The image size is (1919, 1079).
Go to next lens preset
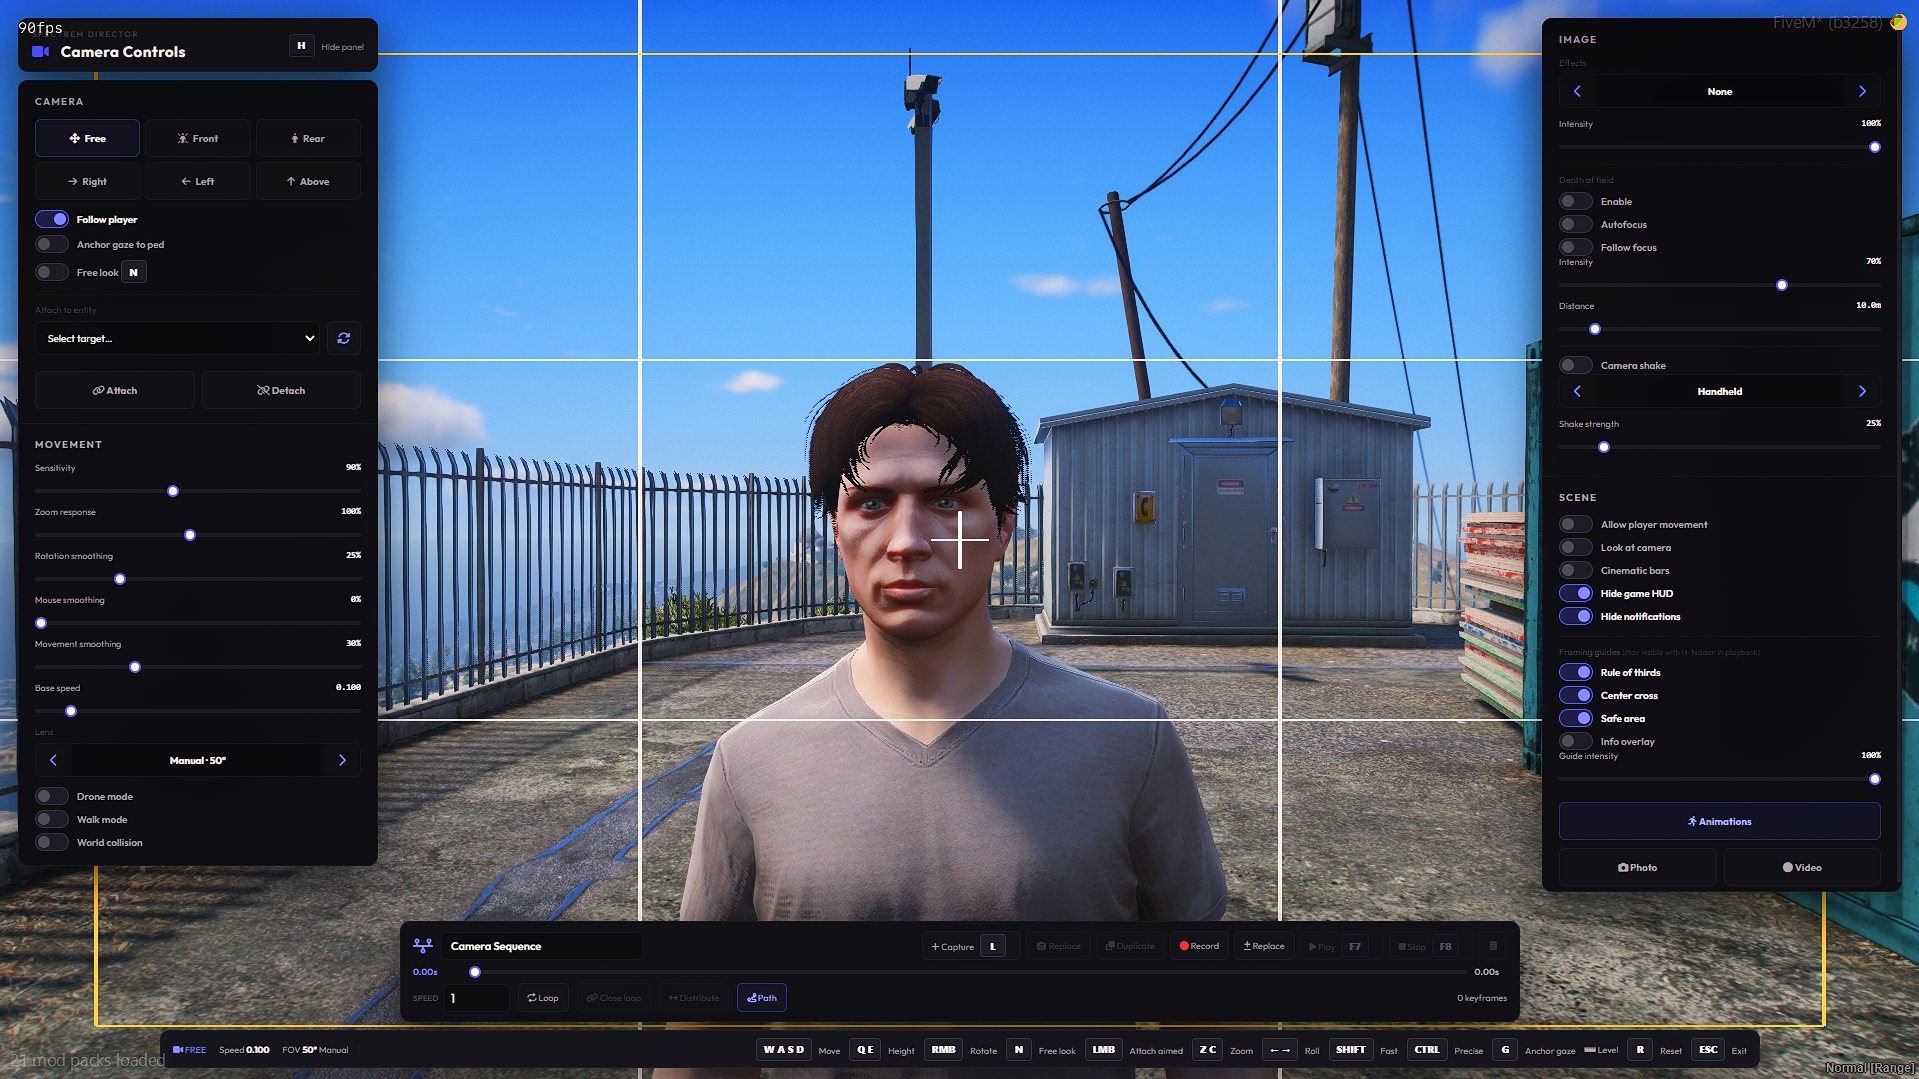[342, 760]
